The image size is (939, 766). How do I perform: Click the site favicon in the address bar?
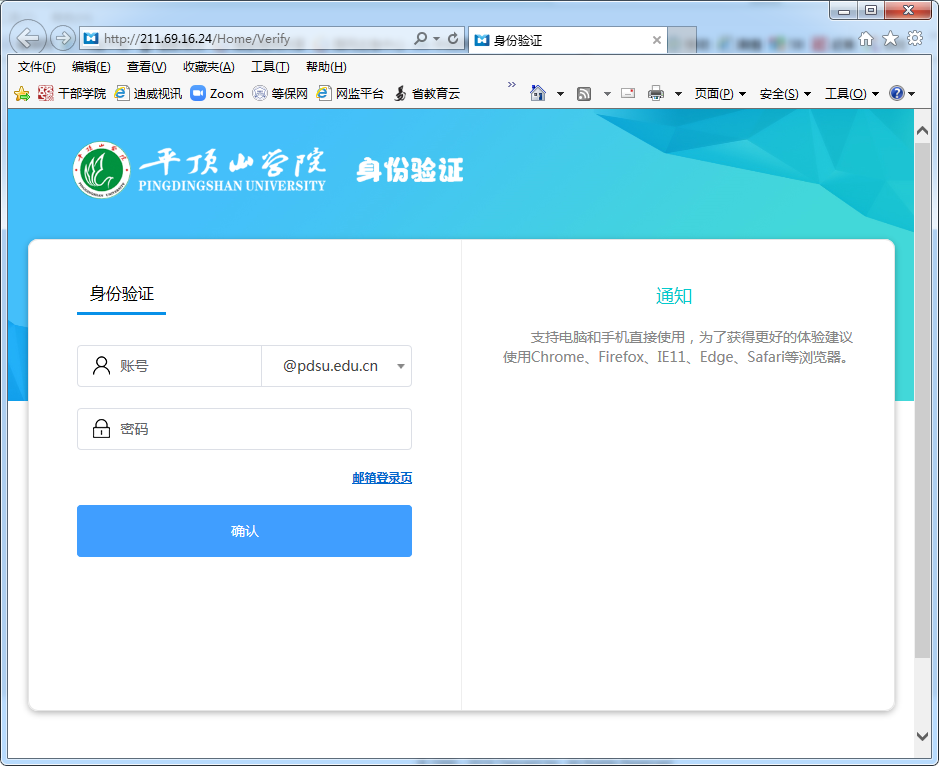coord(91,38)
